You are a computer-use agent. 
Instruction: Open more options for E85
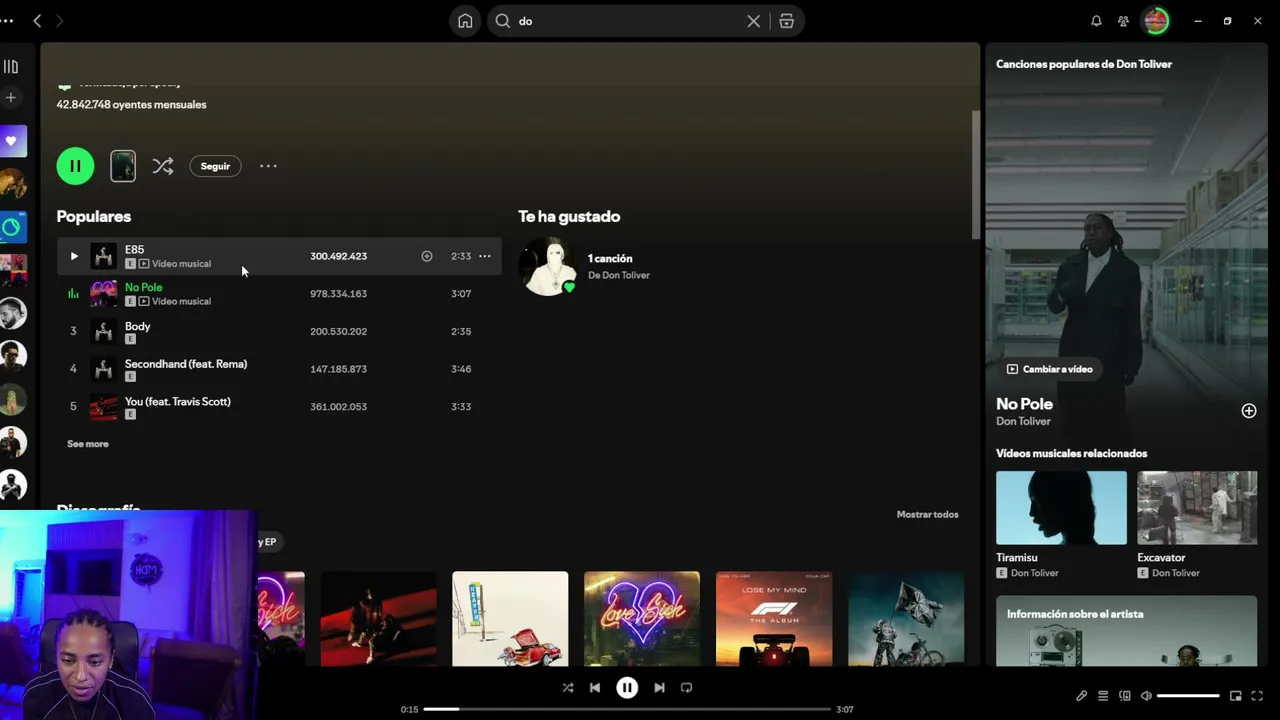485,256
